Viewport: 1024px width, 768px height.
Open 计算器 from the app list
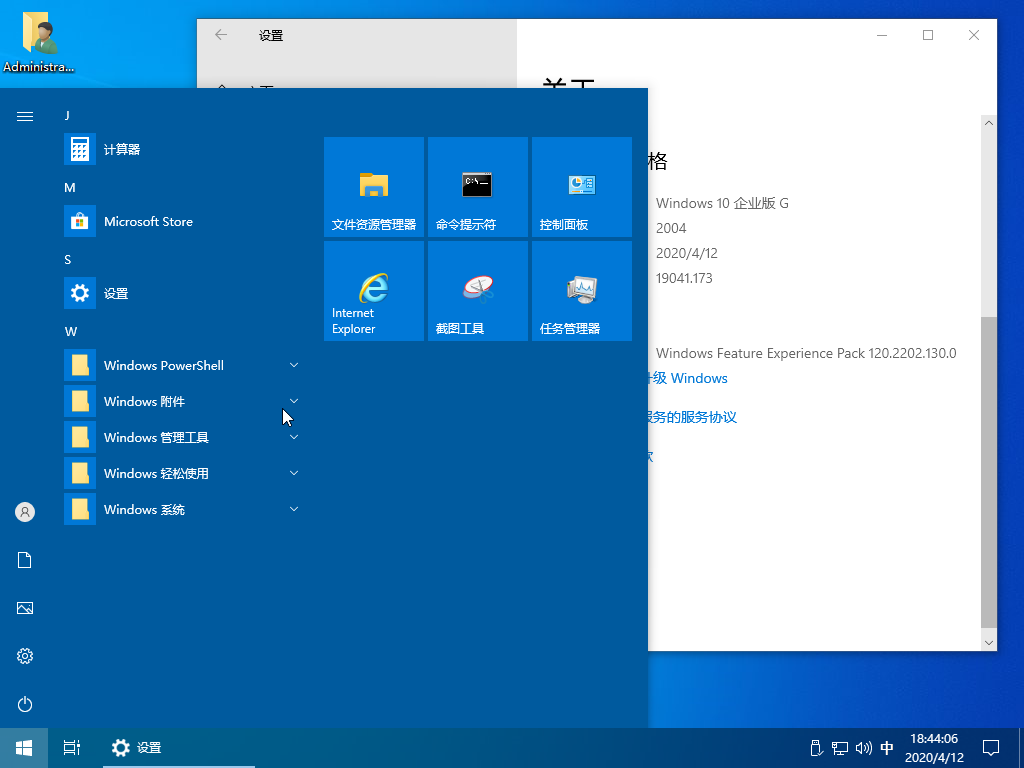(x=122, y=150)
